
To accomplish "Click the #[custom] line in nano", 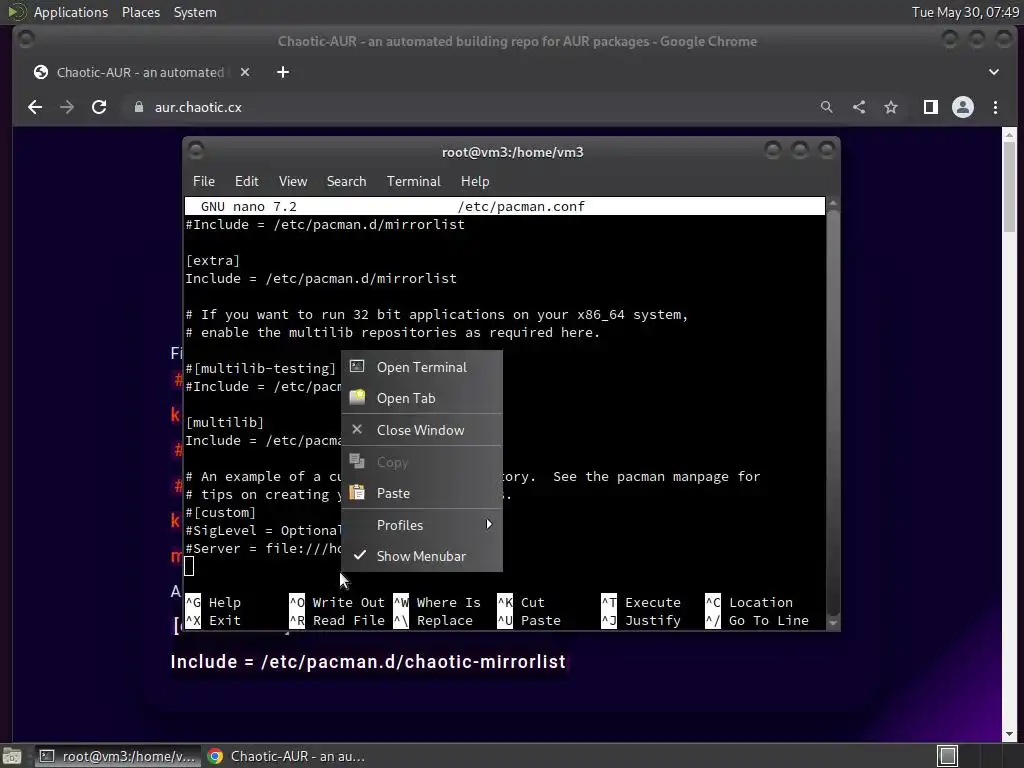I will [221, 513].
